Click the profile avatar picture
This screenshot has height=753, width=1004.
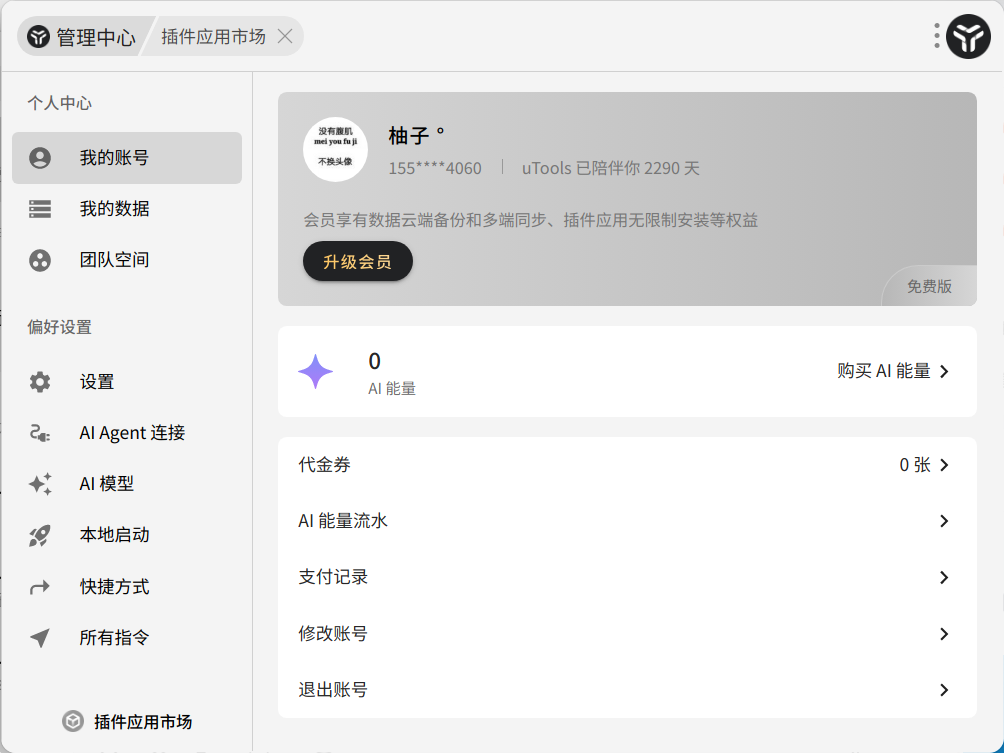pos(335,149)
